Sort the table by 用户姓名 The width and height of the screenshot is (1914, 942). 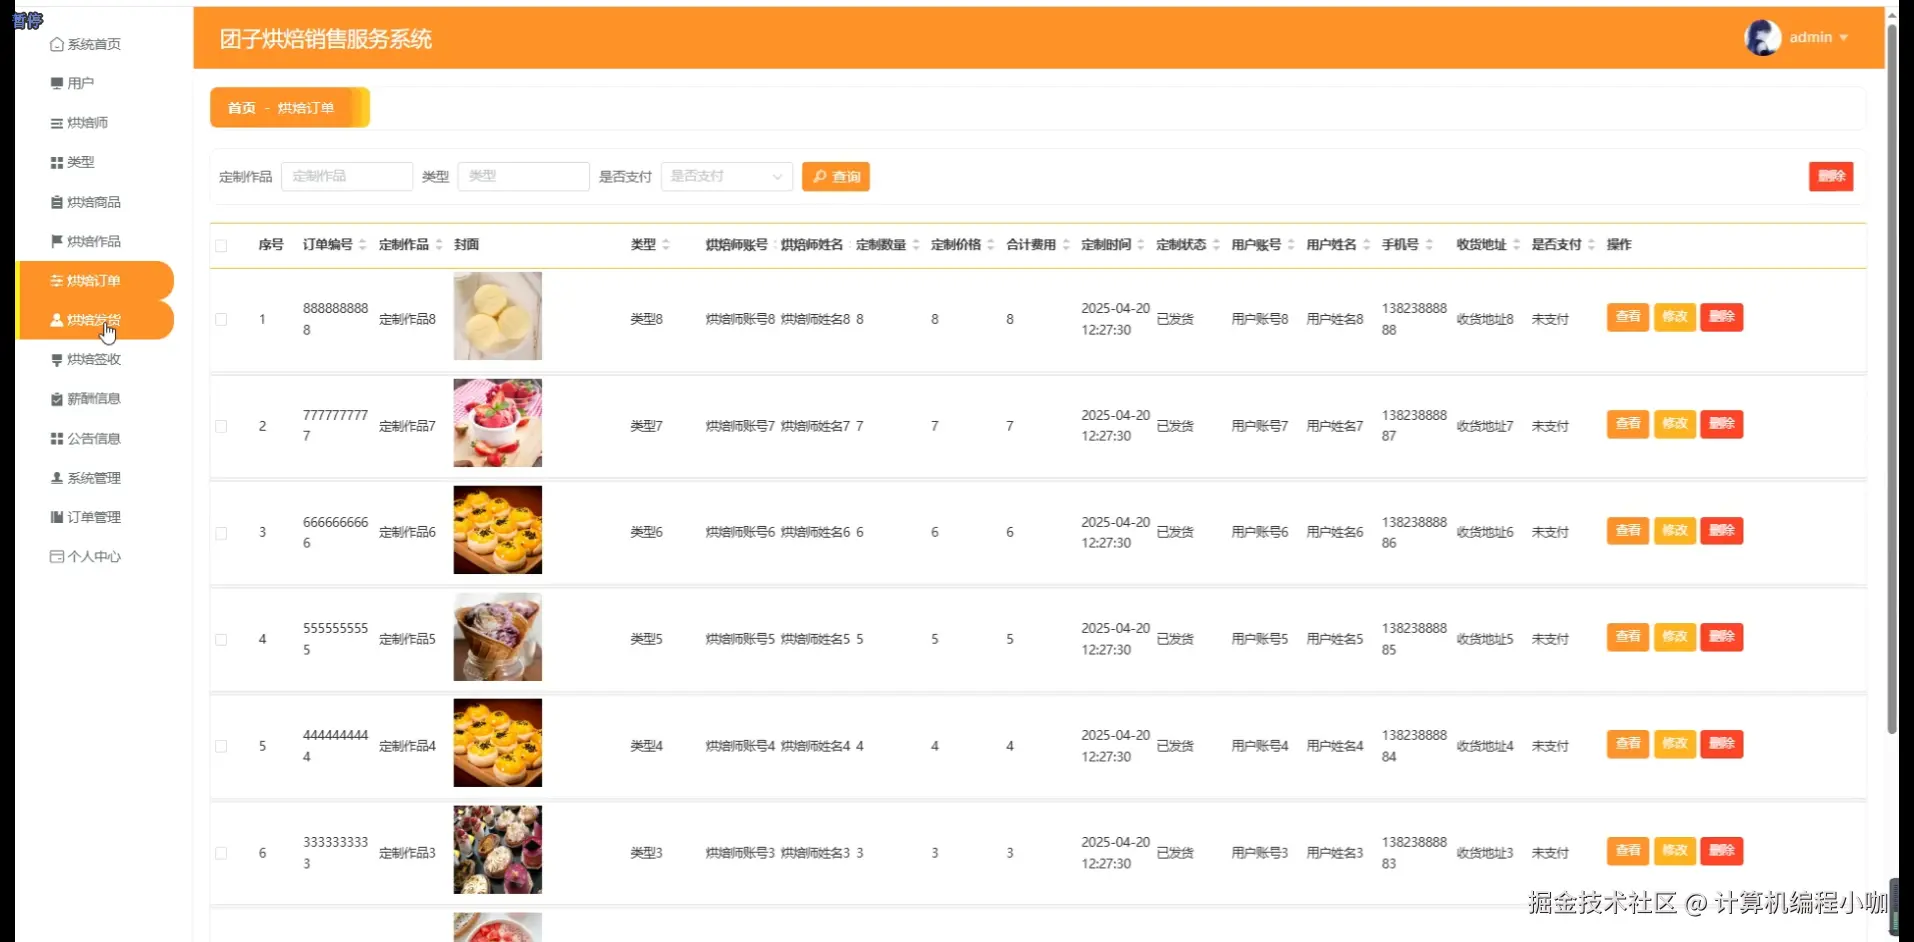[1366, 245]
